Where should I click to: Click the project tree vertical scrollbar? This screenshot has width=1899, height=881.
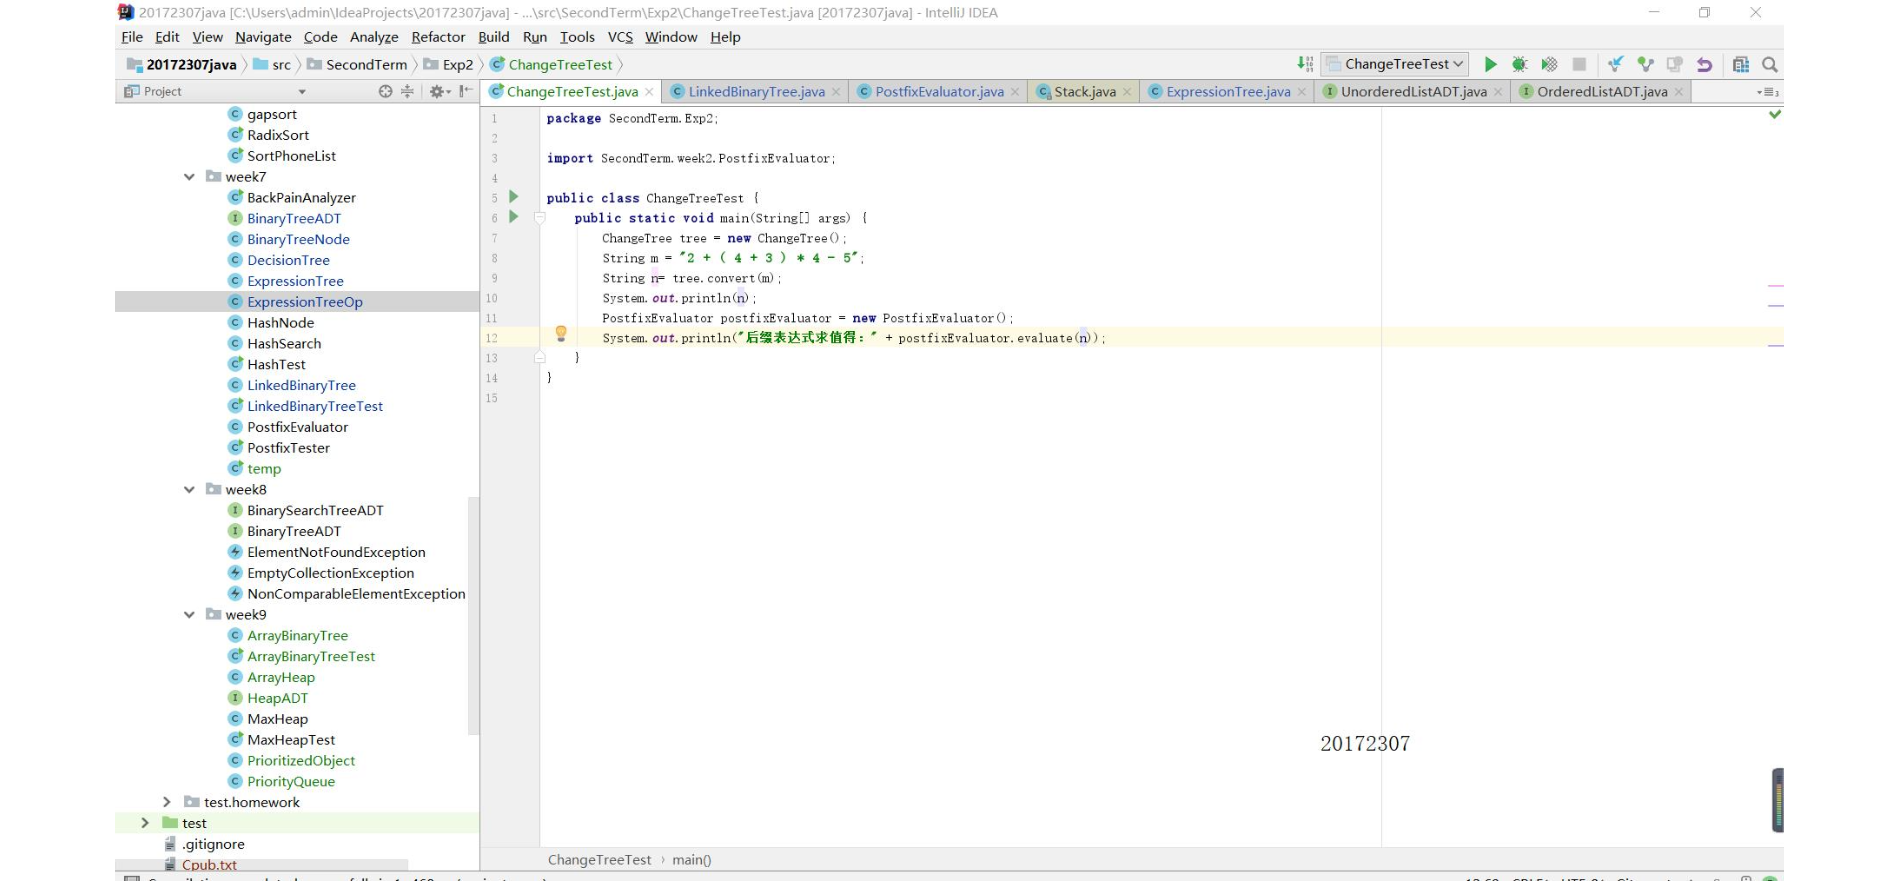pos(473,616)
